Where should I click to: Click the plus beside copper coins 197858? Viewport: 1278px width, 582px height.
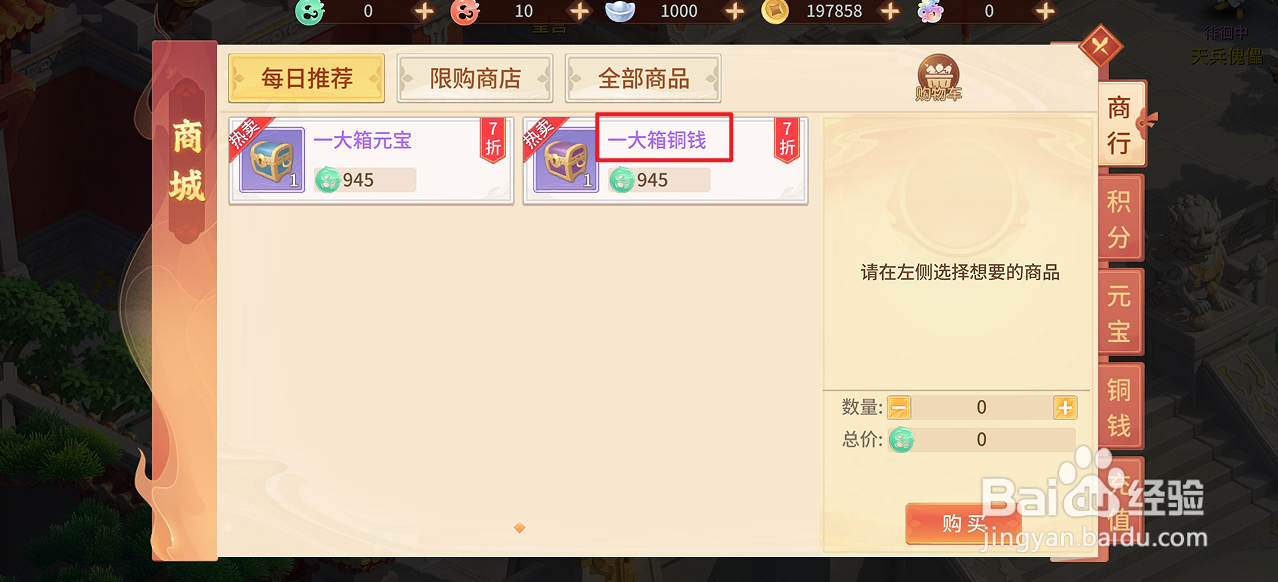pos(890,11)
